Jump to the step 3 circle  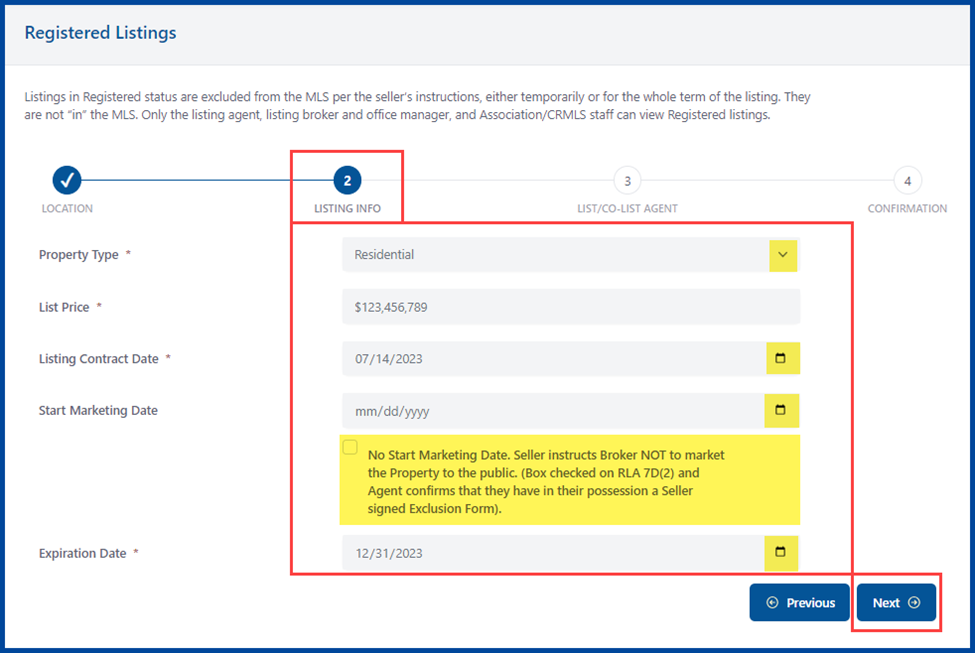pos(627,181)
